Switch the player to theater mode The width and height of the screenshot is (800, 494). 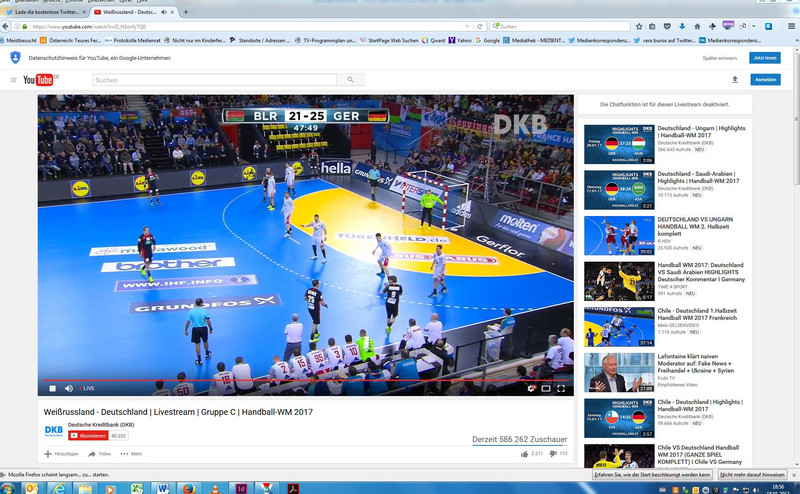point(546,388)
